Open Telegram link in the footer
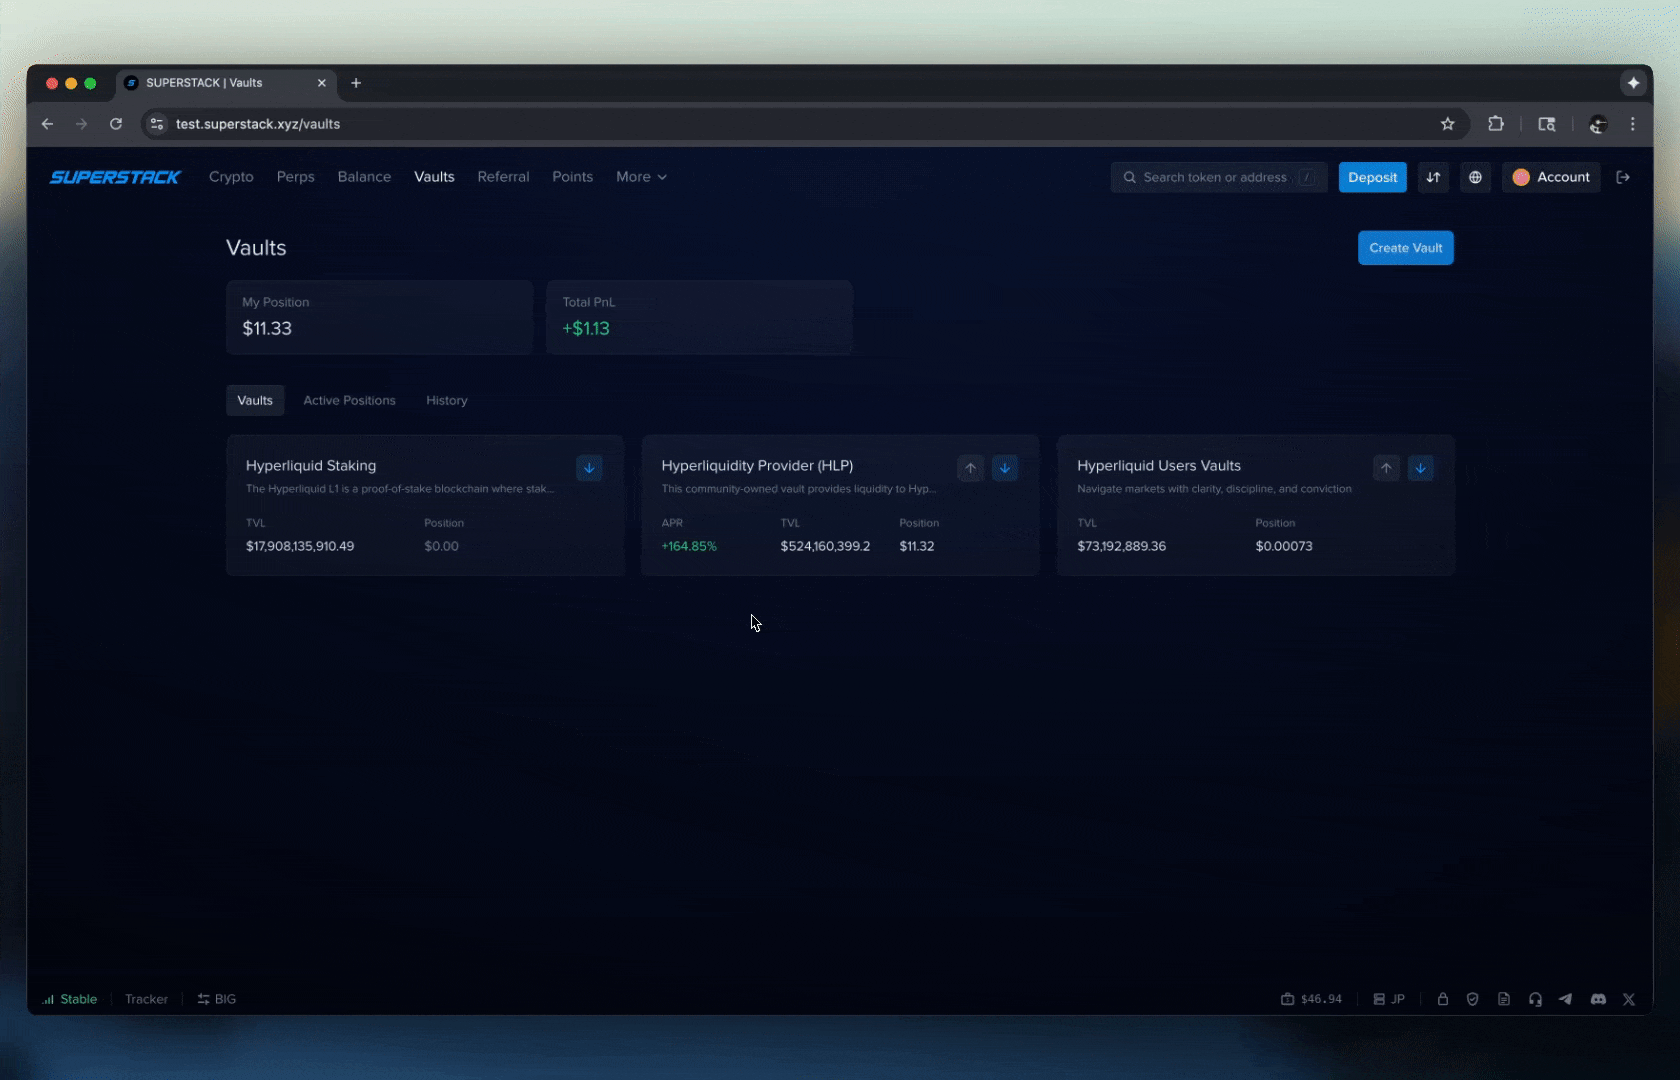The height and width of the screenshot is (1080, 1680). coord(1565,999)
